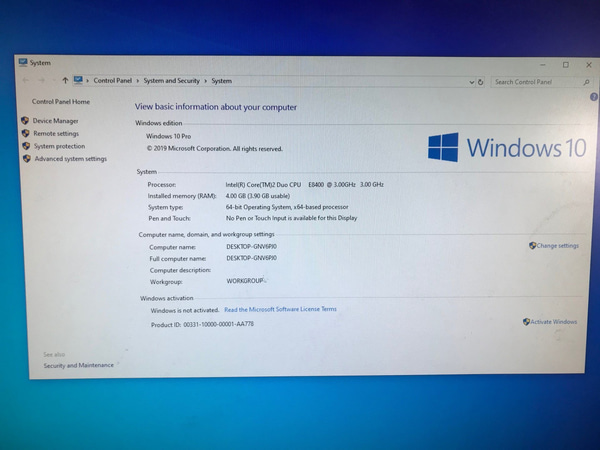Click the shield icon beside System protection

[x=26, y=146]
